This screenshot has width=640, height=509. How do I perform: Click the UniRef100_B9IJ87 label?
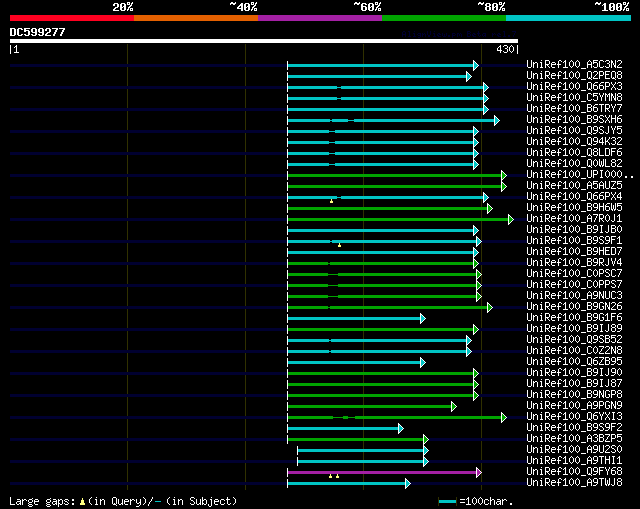pos(574,384)
